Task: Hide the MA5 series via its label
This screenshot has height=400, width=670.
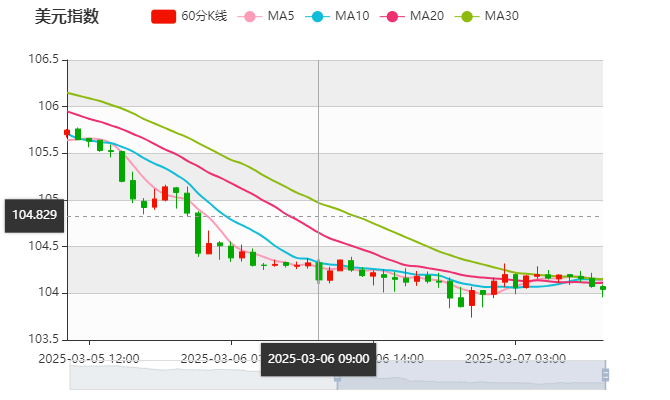Action: [281, 17]
